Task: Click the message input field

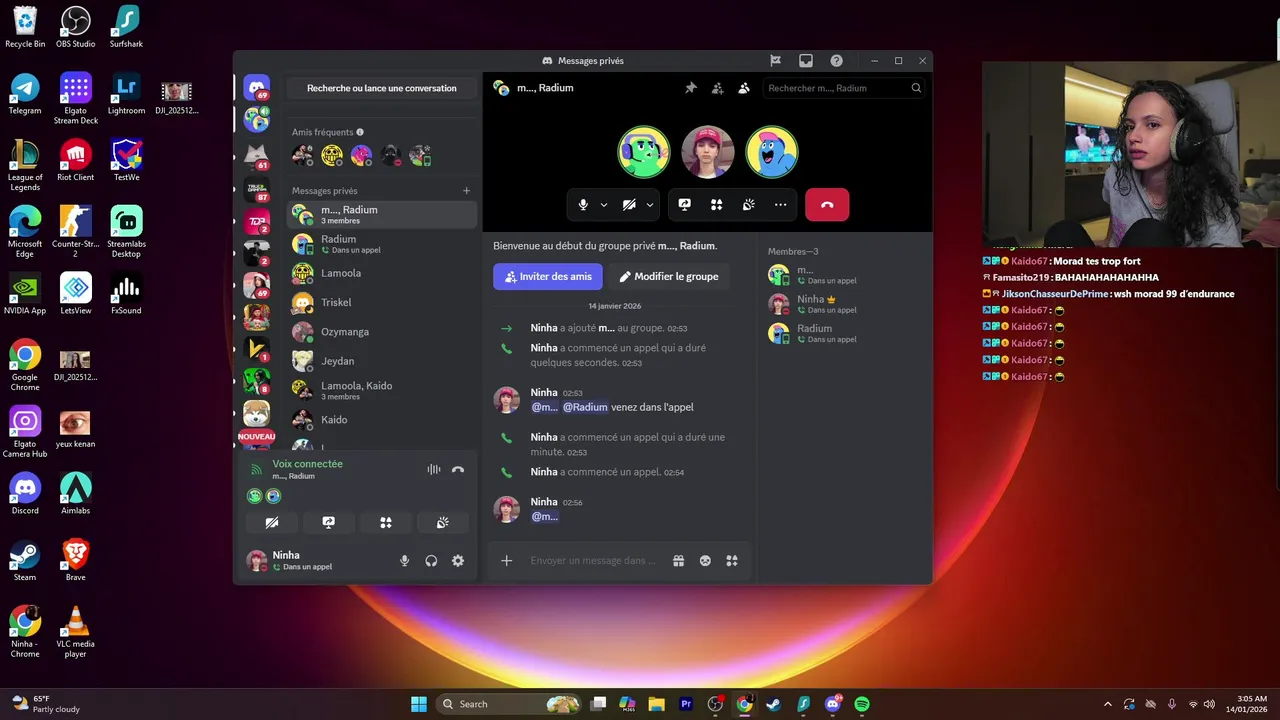Action: 594,561
